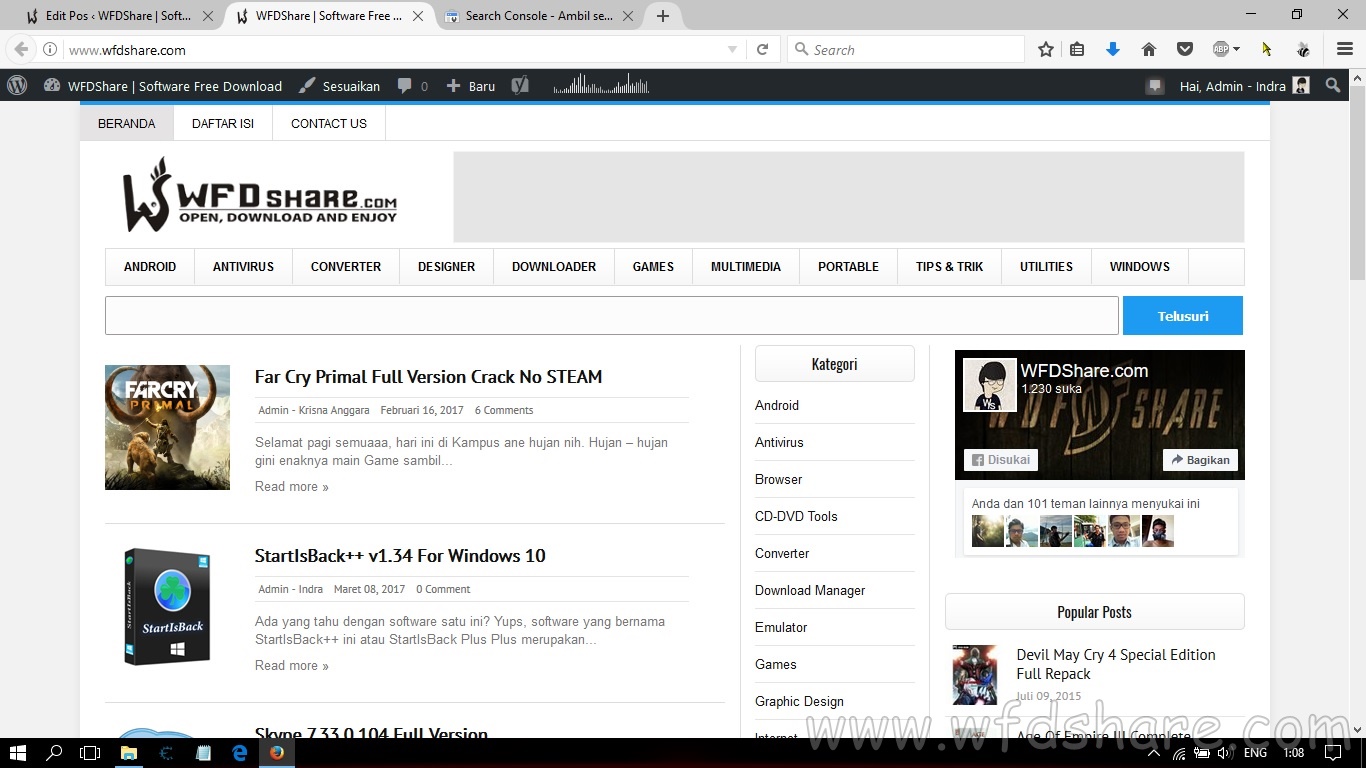Click the Telusuri search button
Screen dimensions: 1366x768
[x=1183, y=315]
